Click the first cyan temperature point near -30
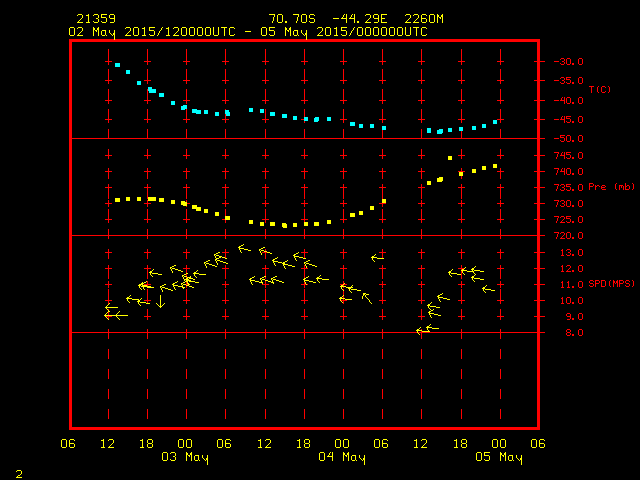This screenshot has width=640, height=480. (x=118, y=65)
